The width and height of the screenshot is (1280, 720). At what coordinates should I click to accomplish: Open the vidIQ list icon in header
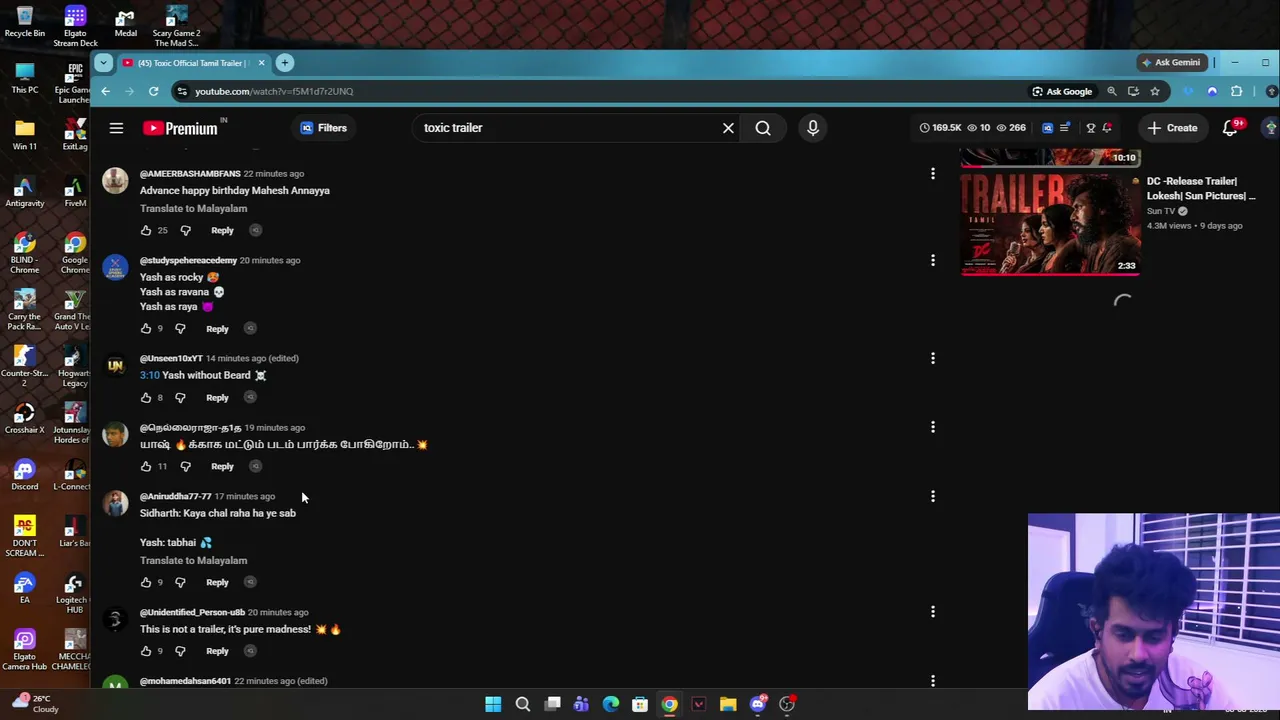click(1065, 128)
